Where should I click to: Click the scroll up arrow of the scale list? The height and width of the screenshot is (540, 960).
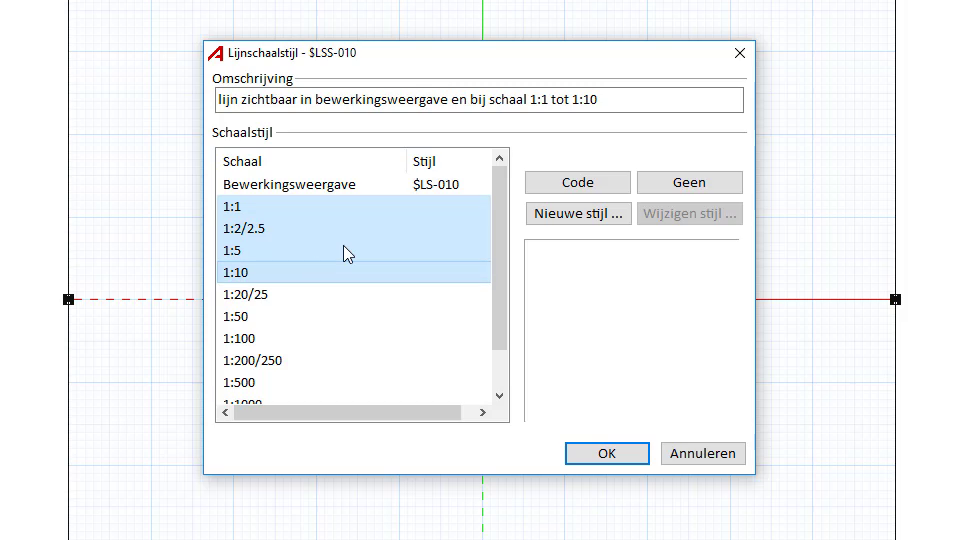[500, 158]
